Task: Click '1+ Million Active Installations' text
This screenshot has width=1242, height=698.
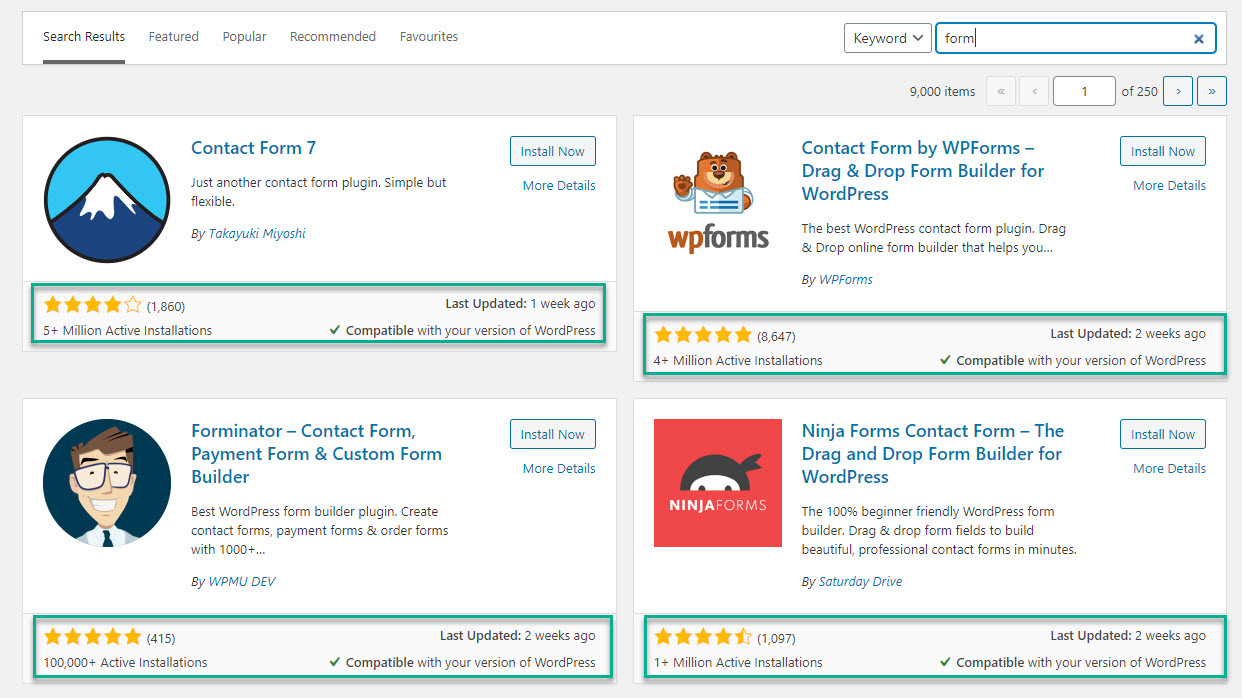Action: (x=738, y=662)
